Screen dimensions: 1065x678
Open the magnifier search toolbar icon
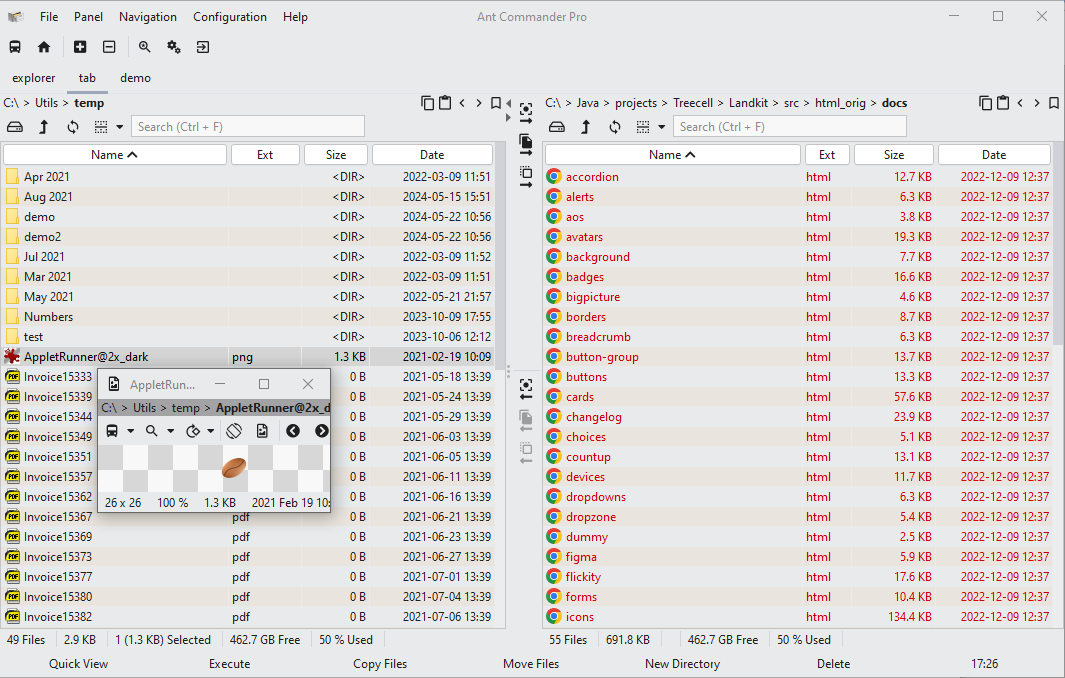pyautogui.click(x=145, y=47)
